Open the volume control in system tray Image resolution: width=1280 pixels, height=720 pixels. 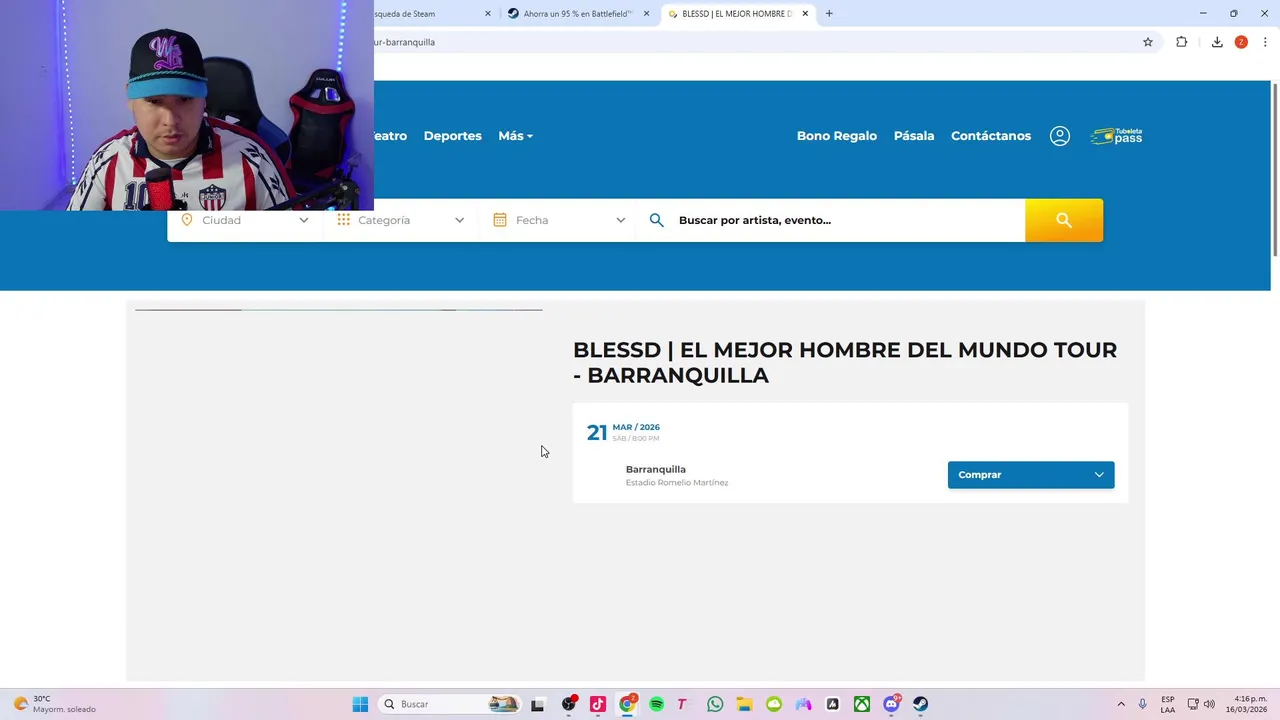coord(1209,704)
